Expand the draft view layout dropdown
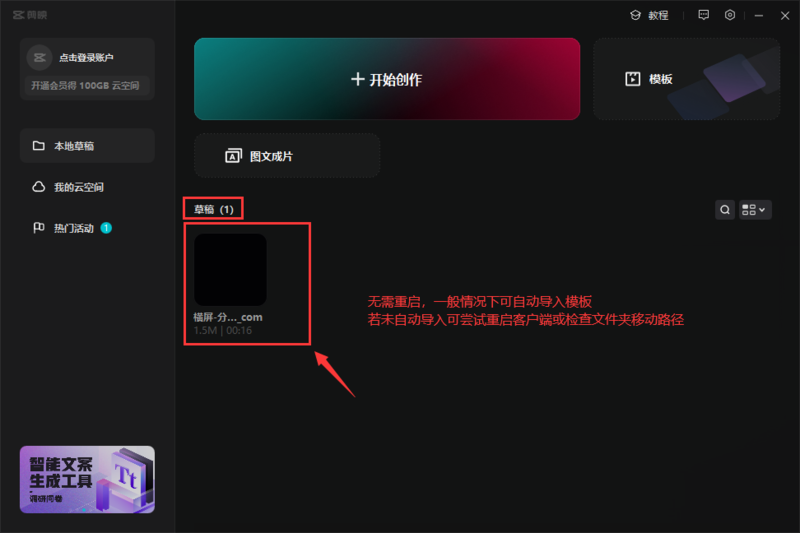The width and height of the screenshot is (800, 533). coord(754,210)
